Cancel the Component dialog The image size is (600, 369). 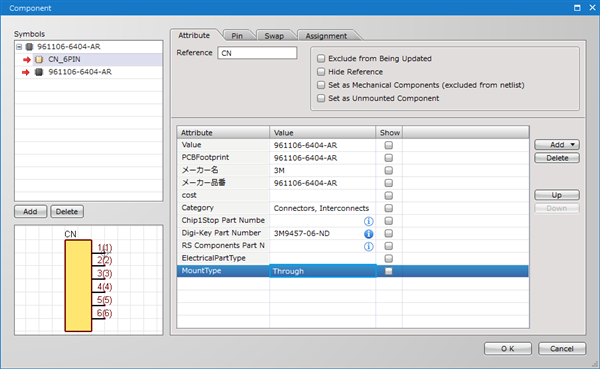562,349
